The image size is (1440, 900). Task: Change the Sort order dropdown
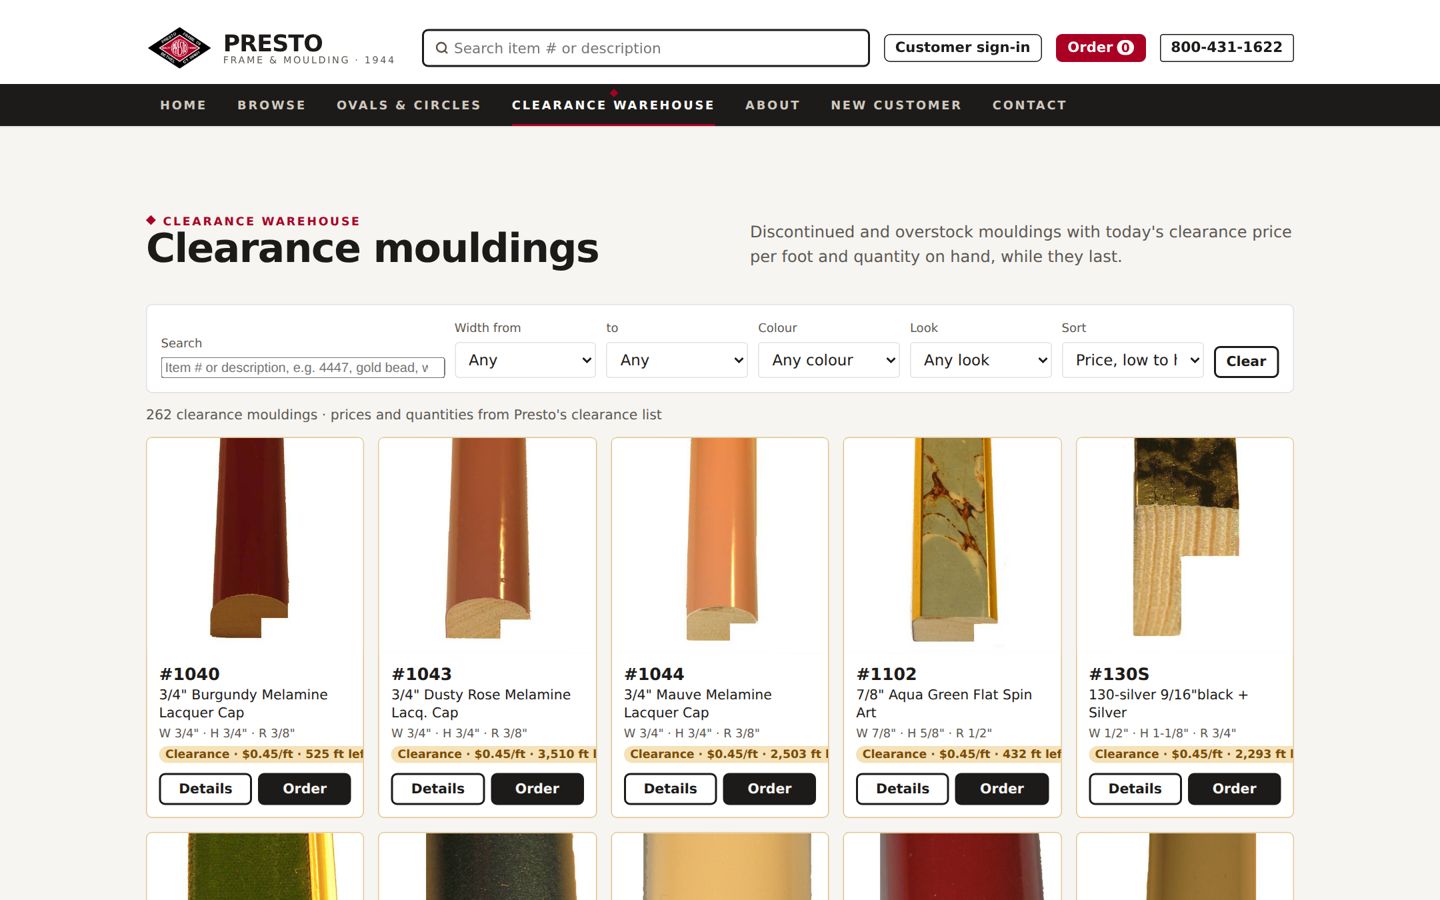(1132, 360)
